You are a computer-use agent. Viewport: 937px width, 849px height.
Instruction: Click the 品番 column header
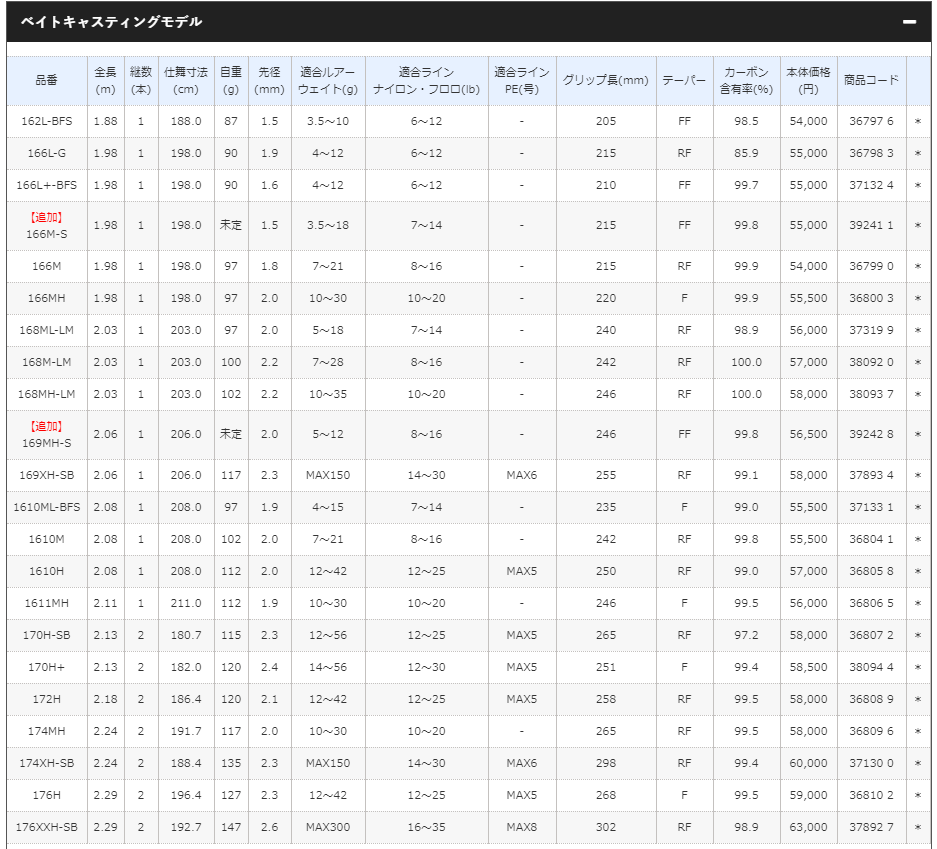click(46, 81)
